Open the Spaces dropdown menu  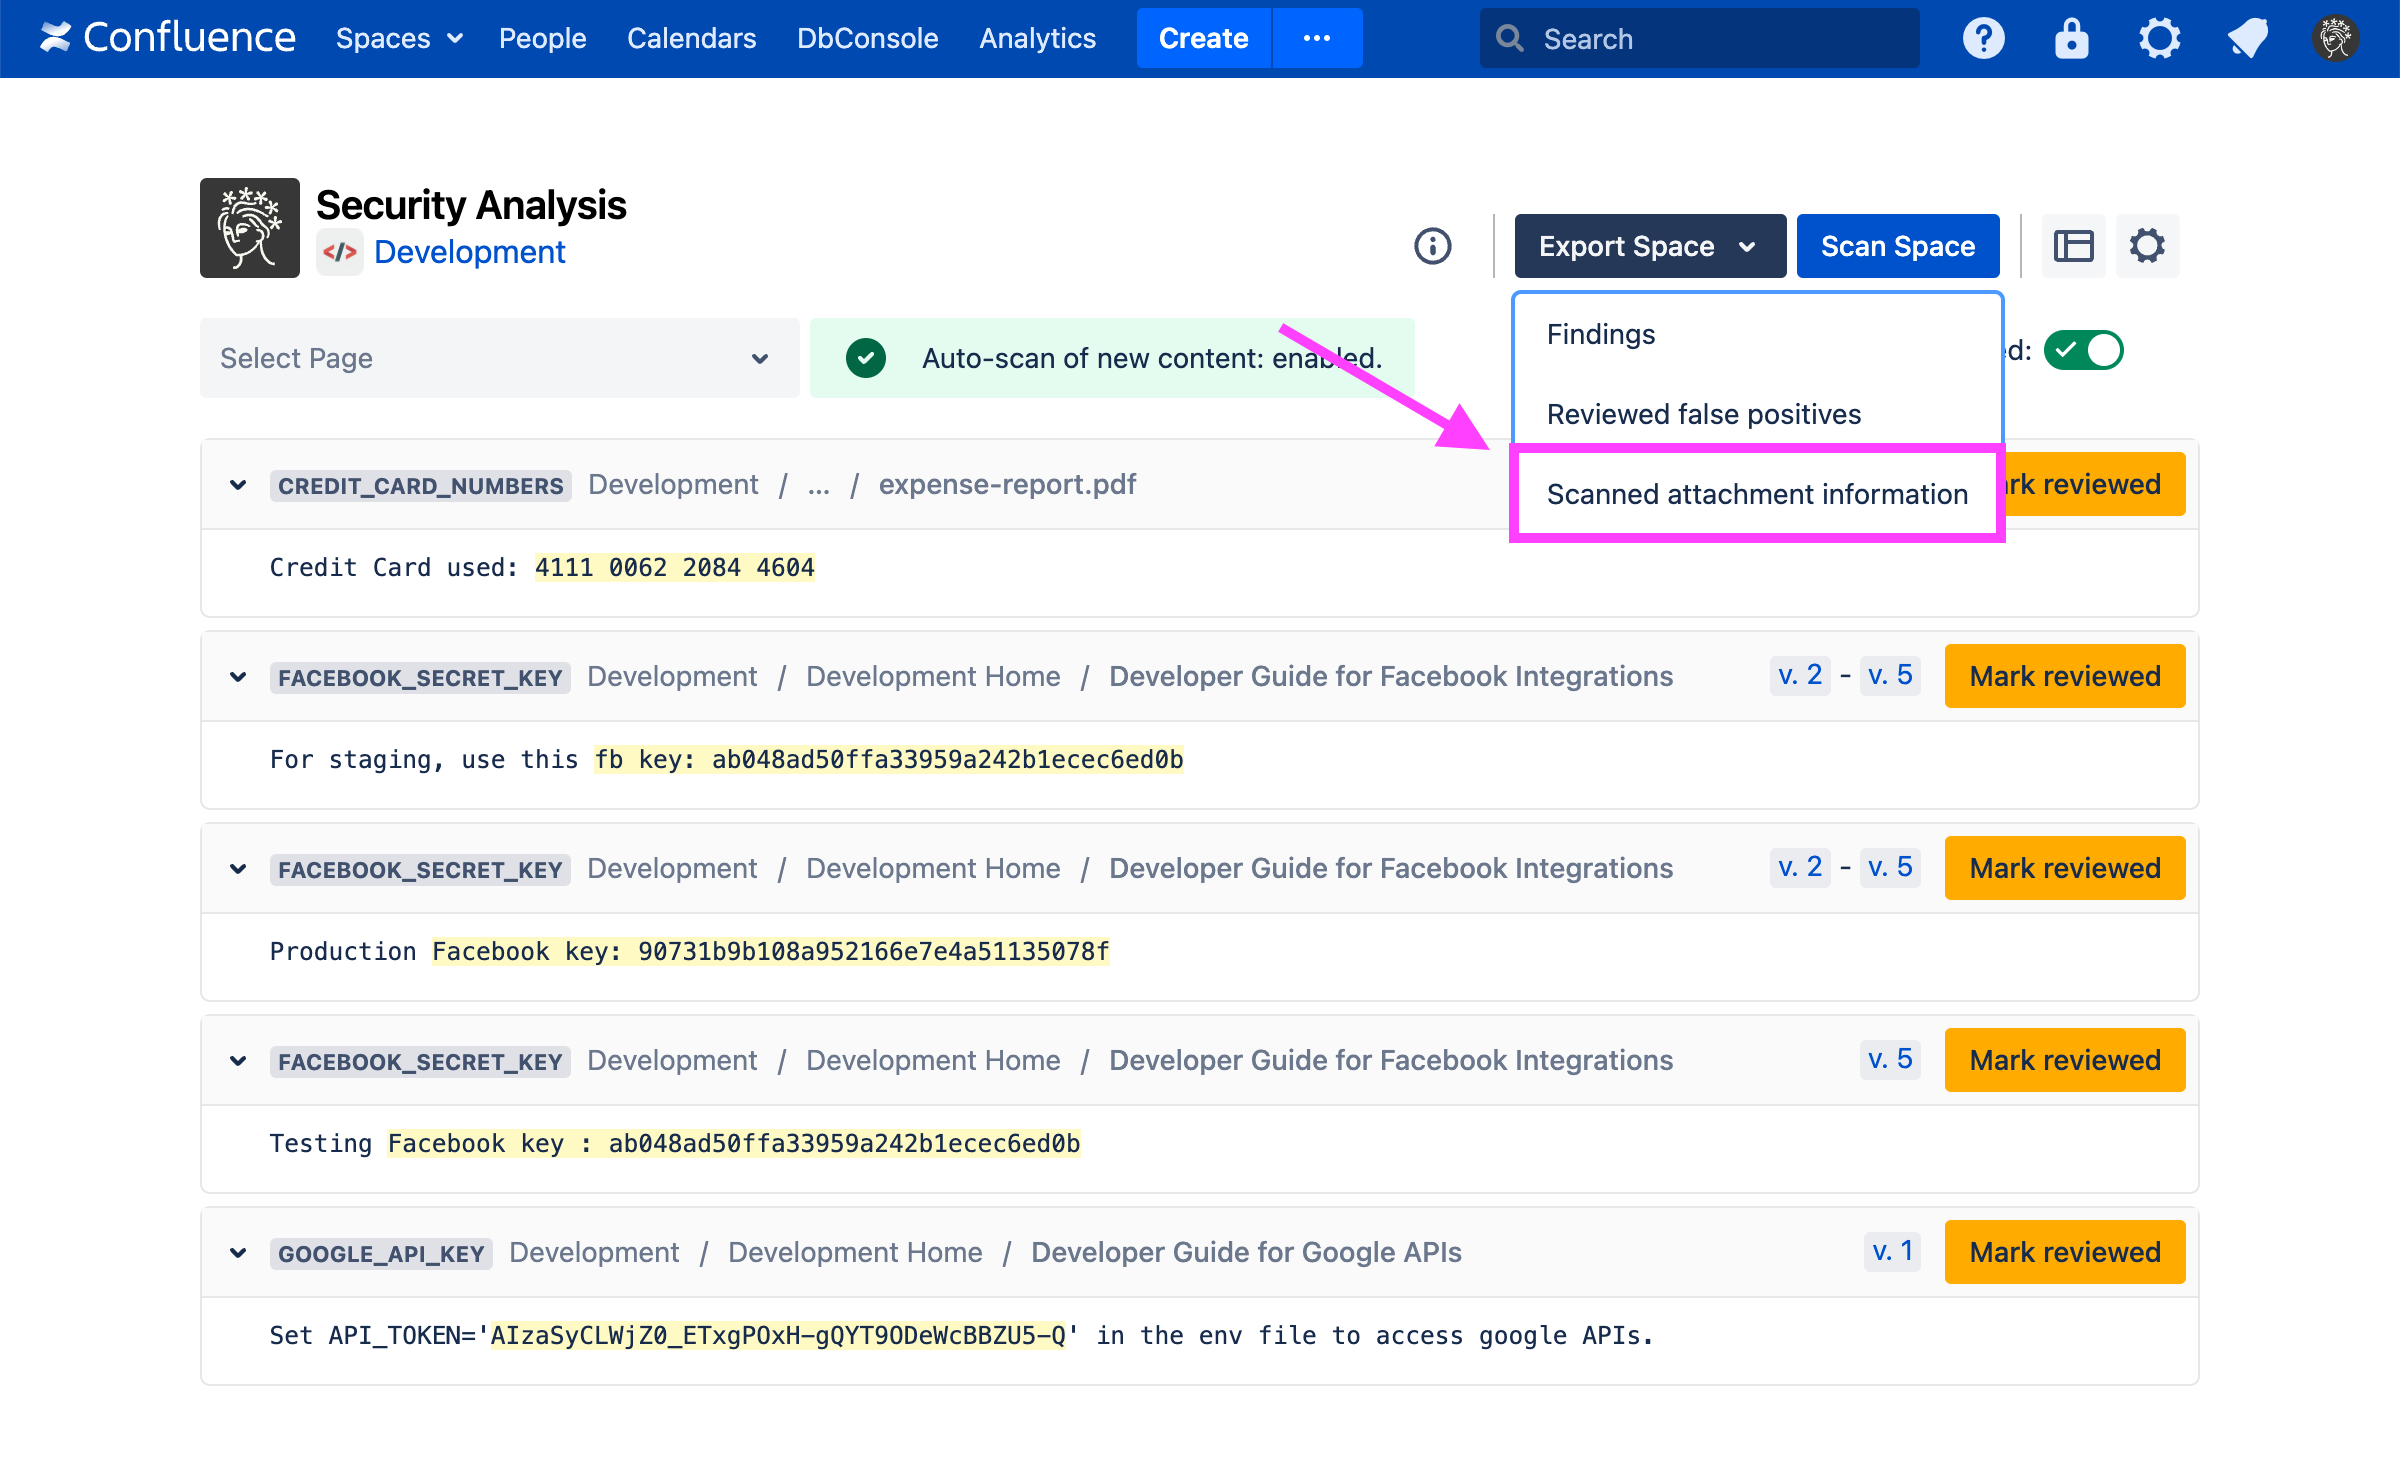[398, 39]
